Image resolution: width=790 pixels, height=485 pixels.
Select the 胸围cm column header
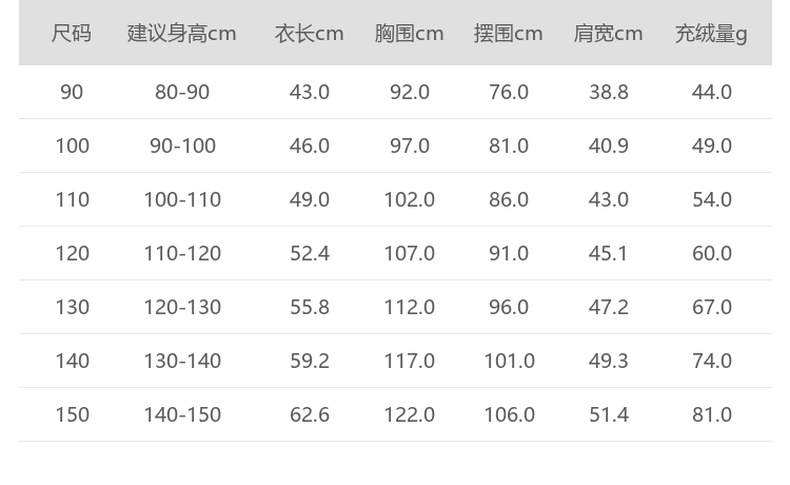[409, 33]
